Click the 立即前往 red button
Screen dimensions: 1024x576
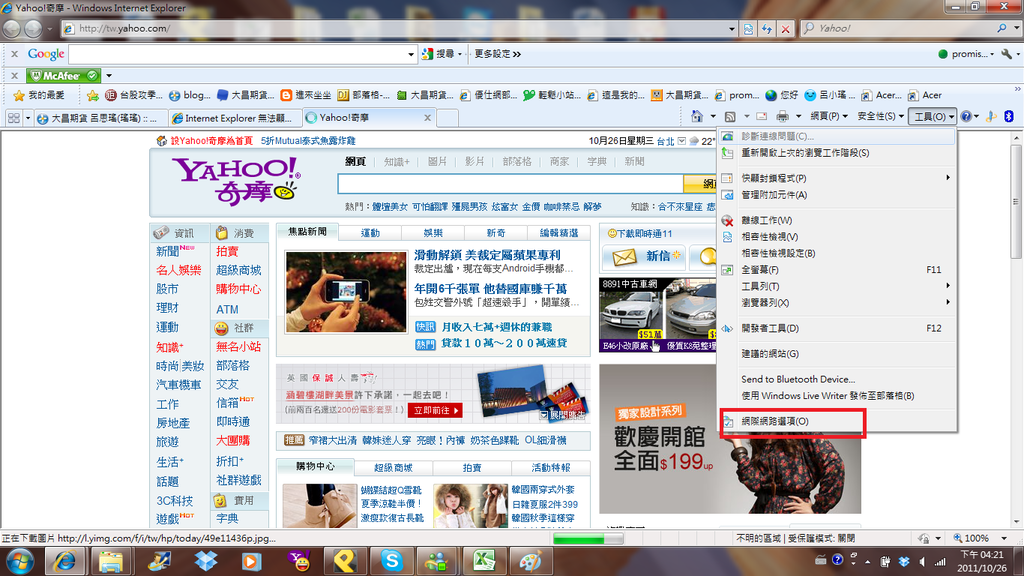click(x=435, y=411)
